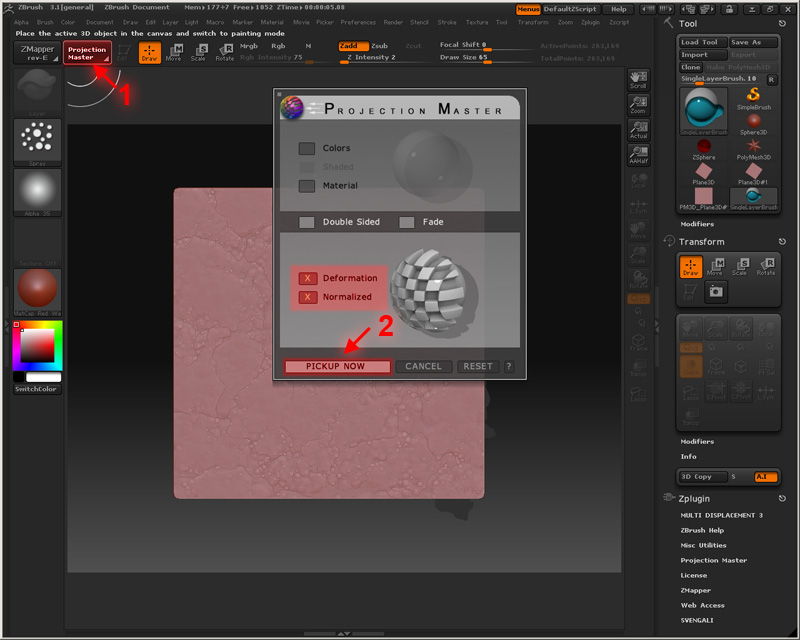Viewport: 800px width, 640px height.
Task: Click the Scroll canvas icon
Action: 638,80
